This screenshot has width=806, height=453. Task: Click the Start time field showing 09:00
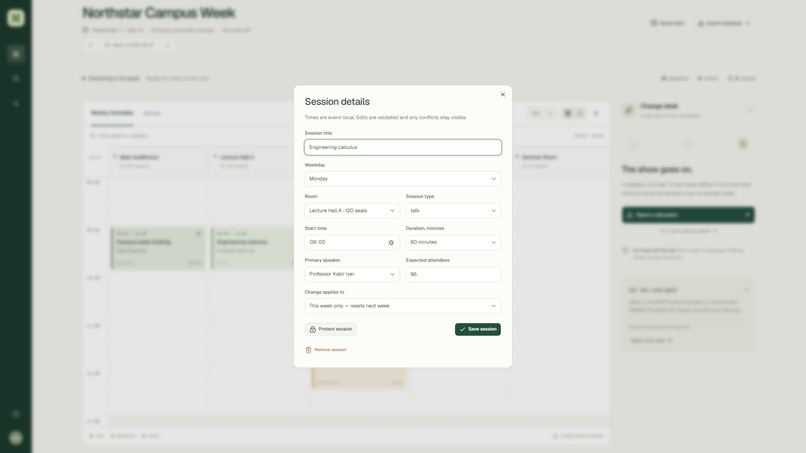352,242
